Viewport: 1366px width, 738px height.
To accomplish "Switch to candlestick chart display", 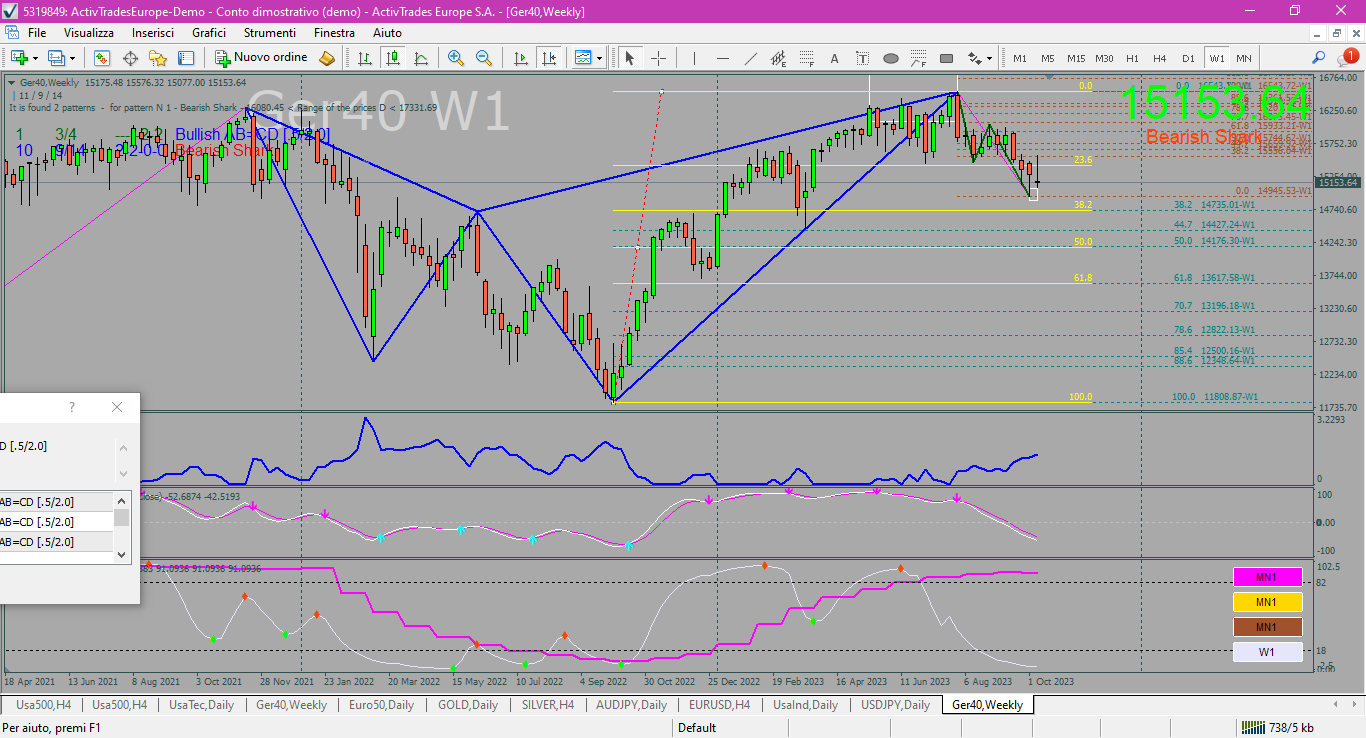I will click(393, 58).
